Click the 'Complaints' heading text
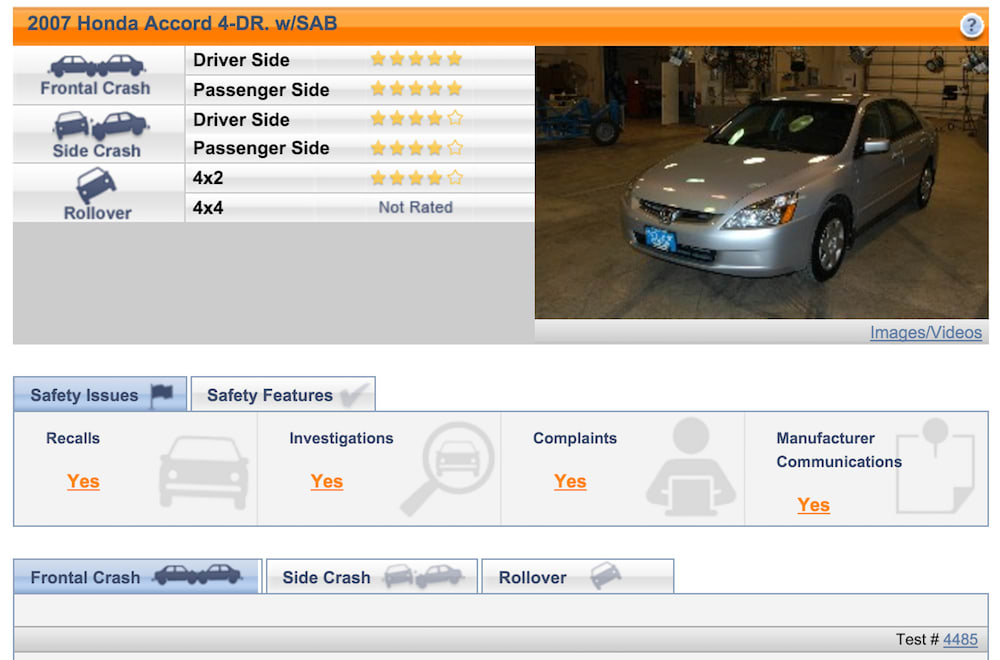Image resolution: width=1000 pixels, height=660 pixels. pyautogui.click(x=575, y=438)
